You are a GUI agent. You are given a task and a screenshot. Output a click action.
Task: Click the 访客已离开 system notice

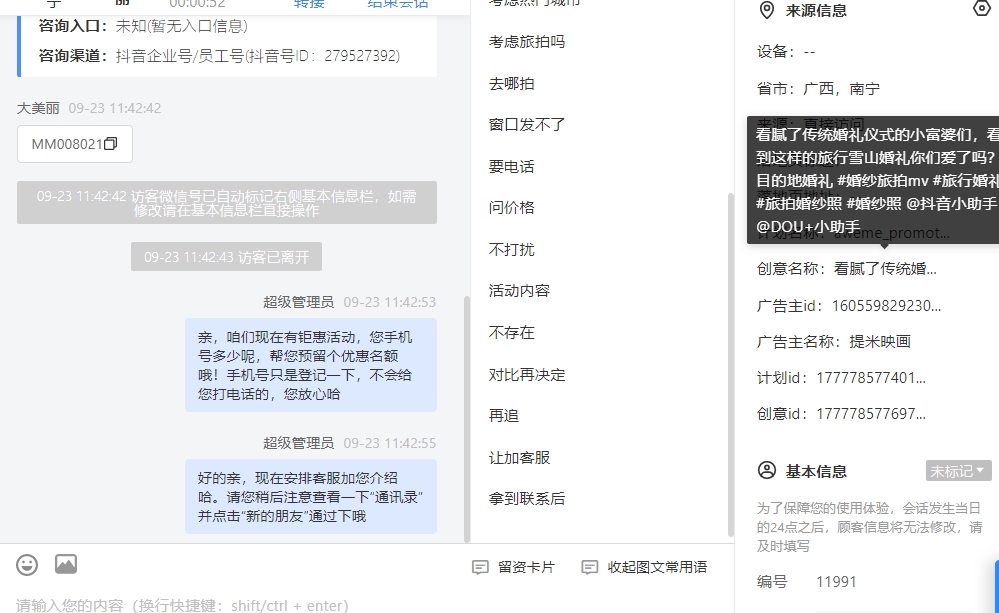point(226,257)
